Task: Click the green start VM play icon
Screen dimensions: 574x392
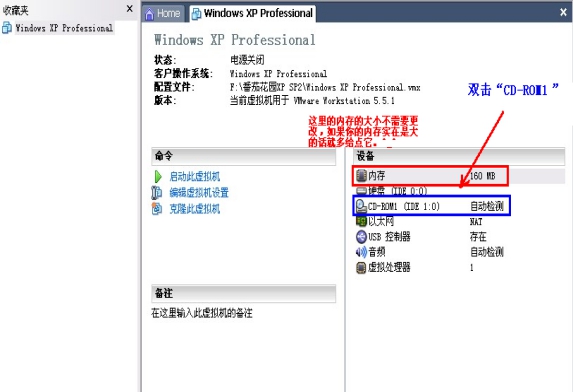Action: (x=158, y=176)
